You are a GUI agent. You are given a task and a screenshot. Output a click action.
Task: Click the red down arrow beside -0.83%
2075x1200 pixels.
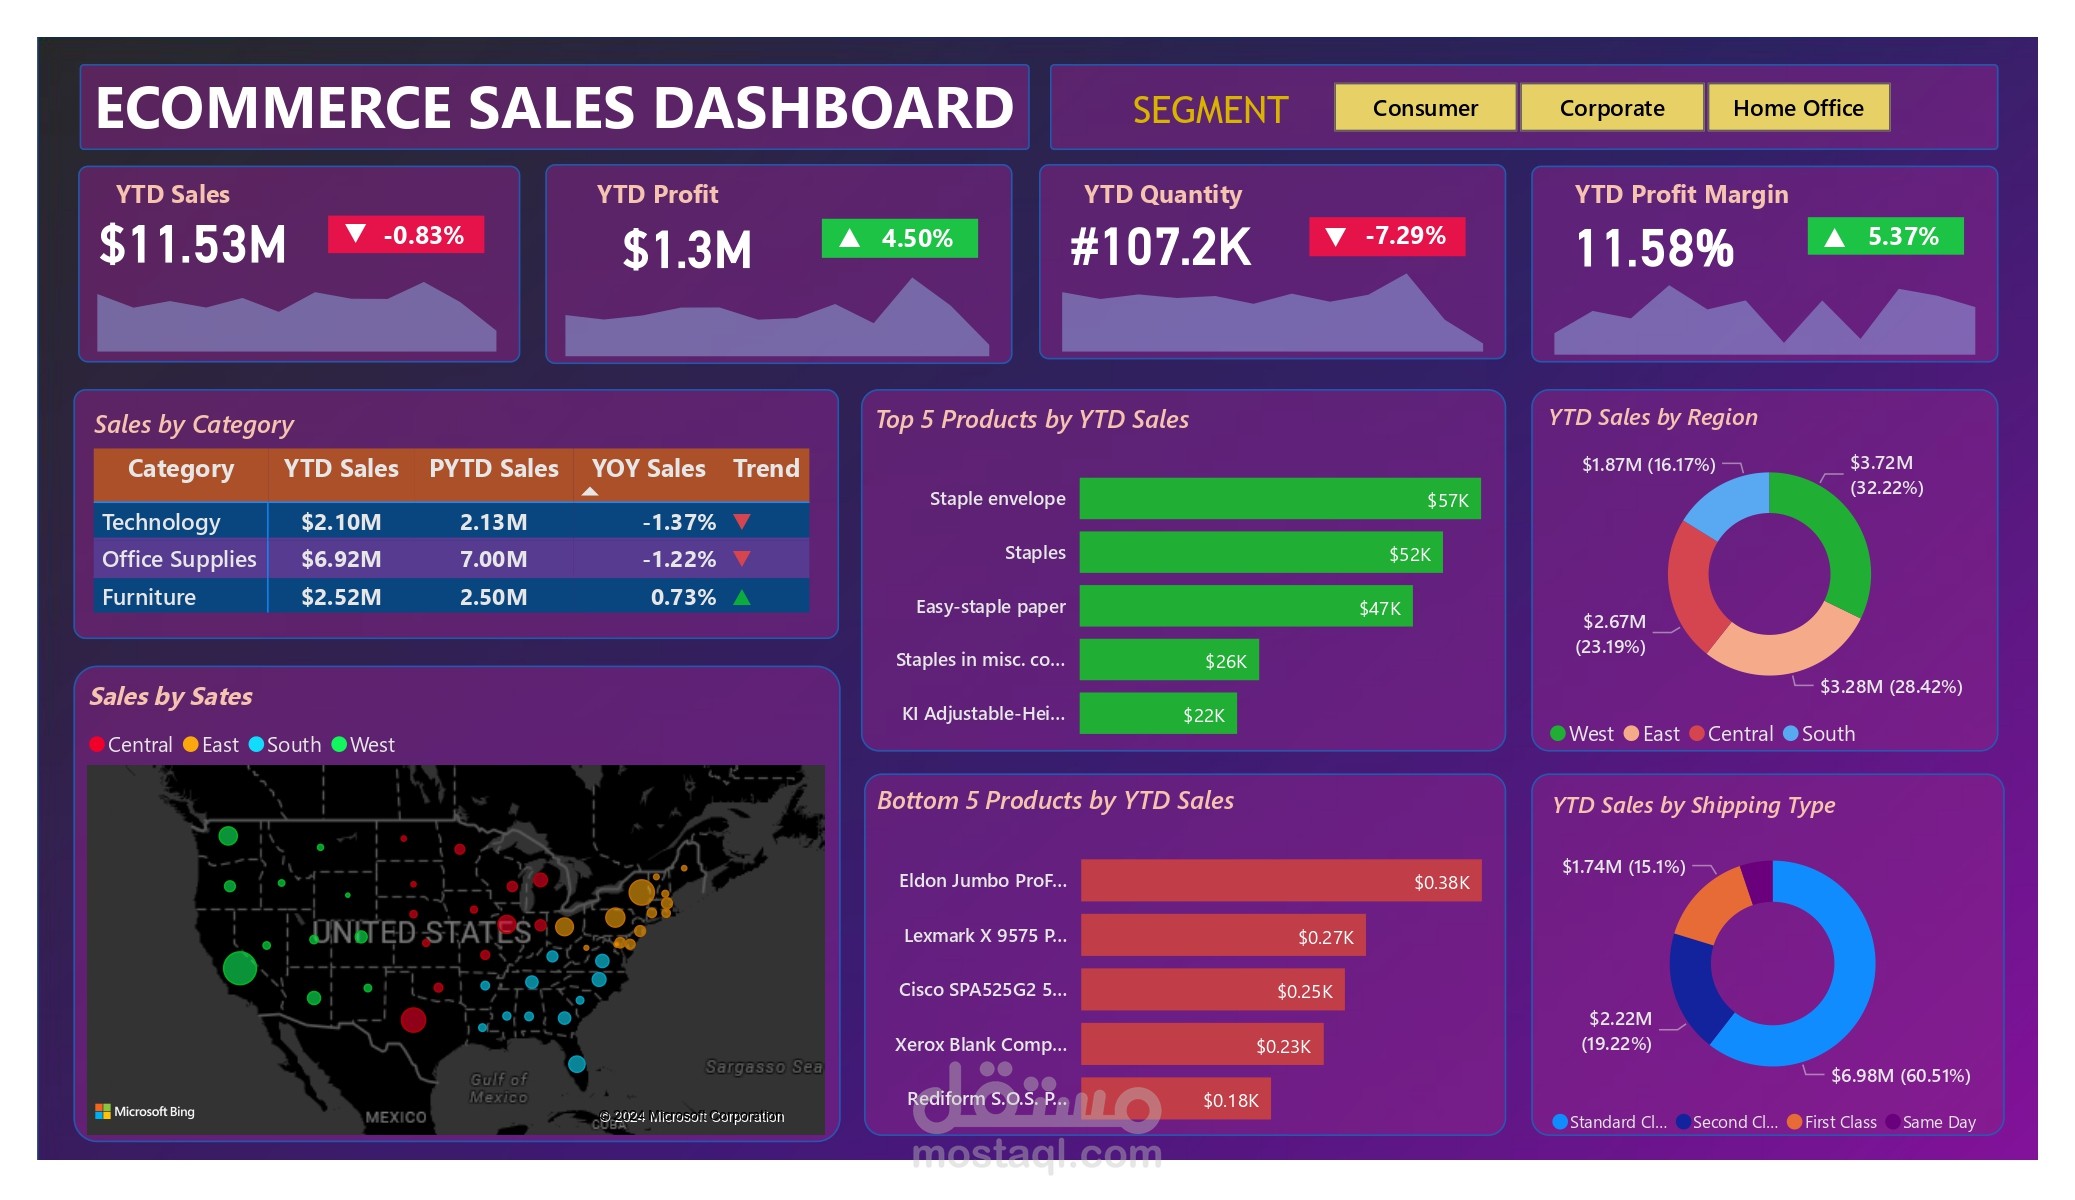[355, 234]
